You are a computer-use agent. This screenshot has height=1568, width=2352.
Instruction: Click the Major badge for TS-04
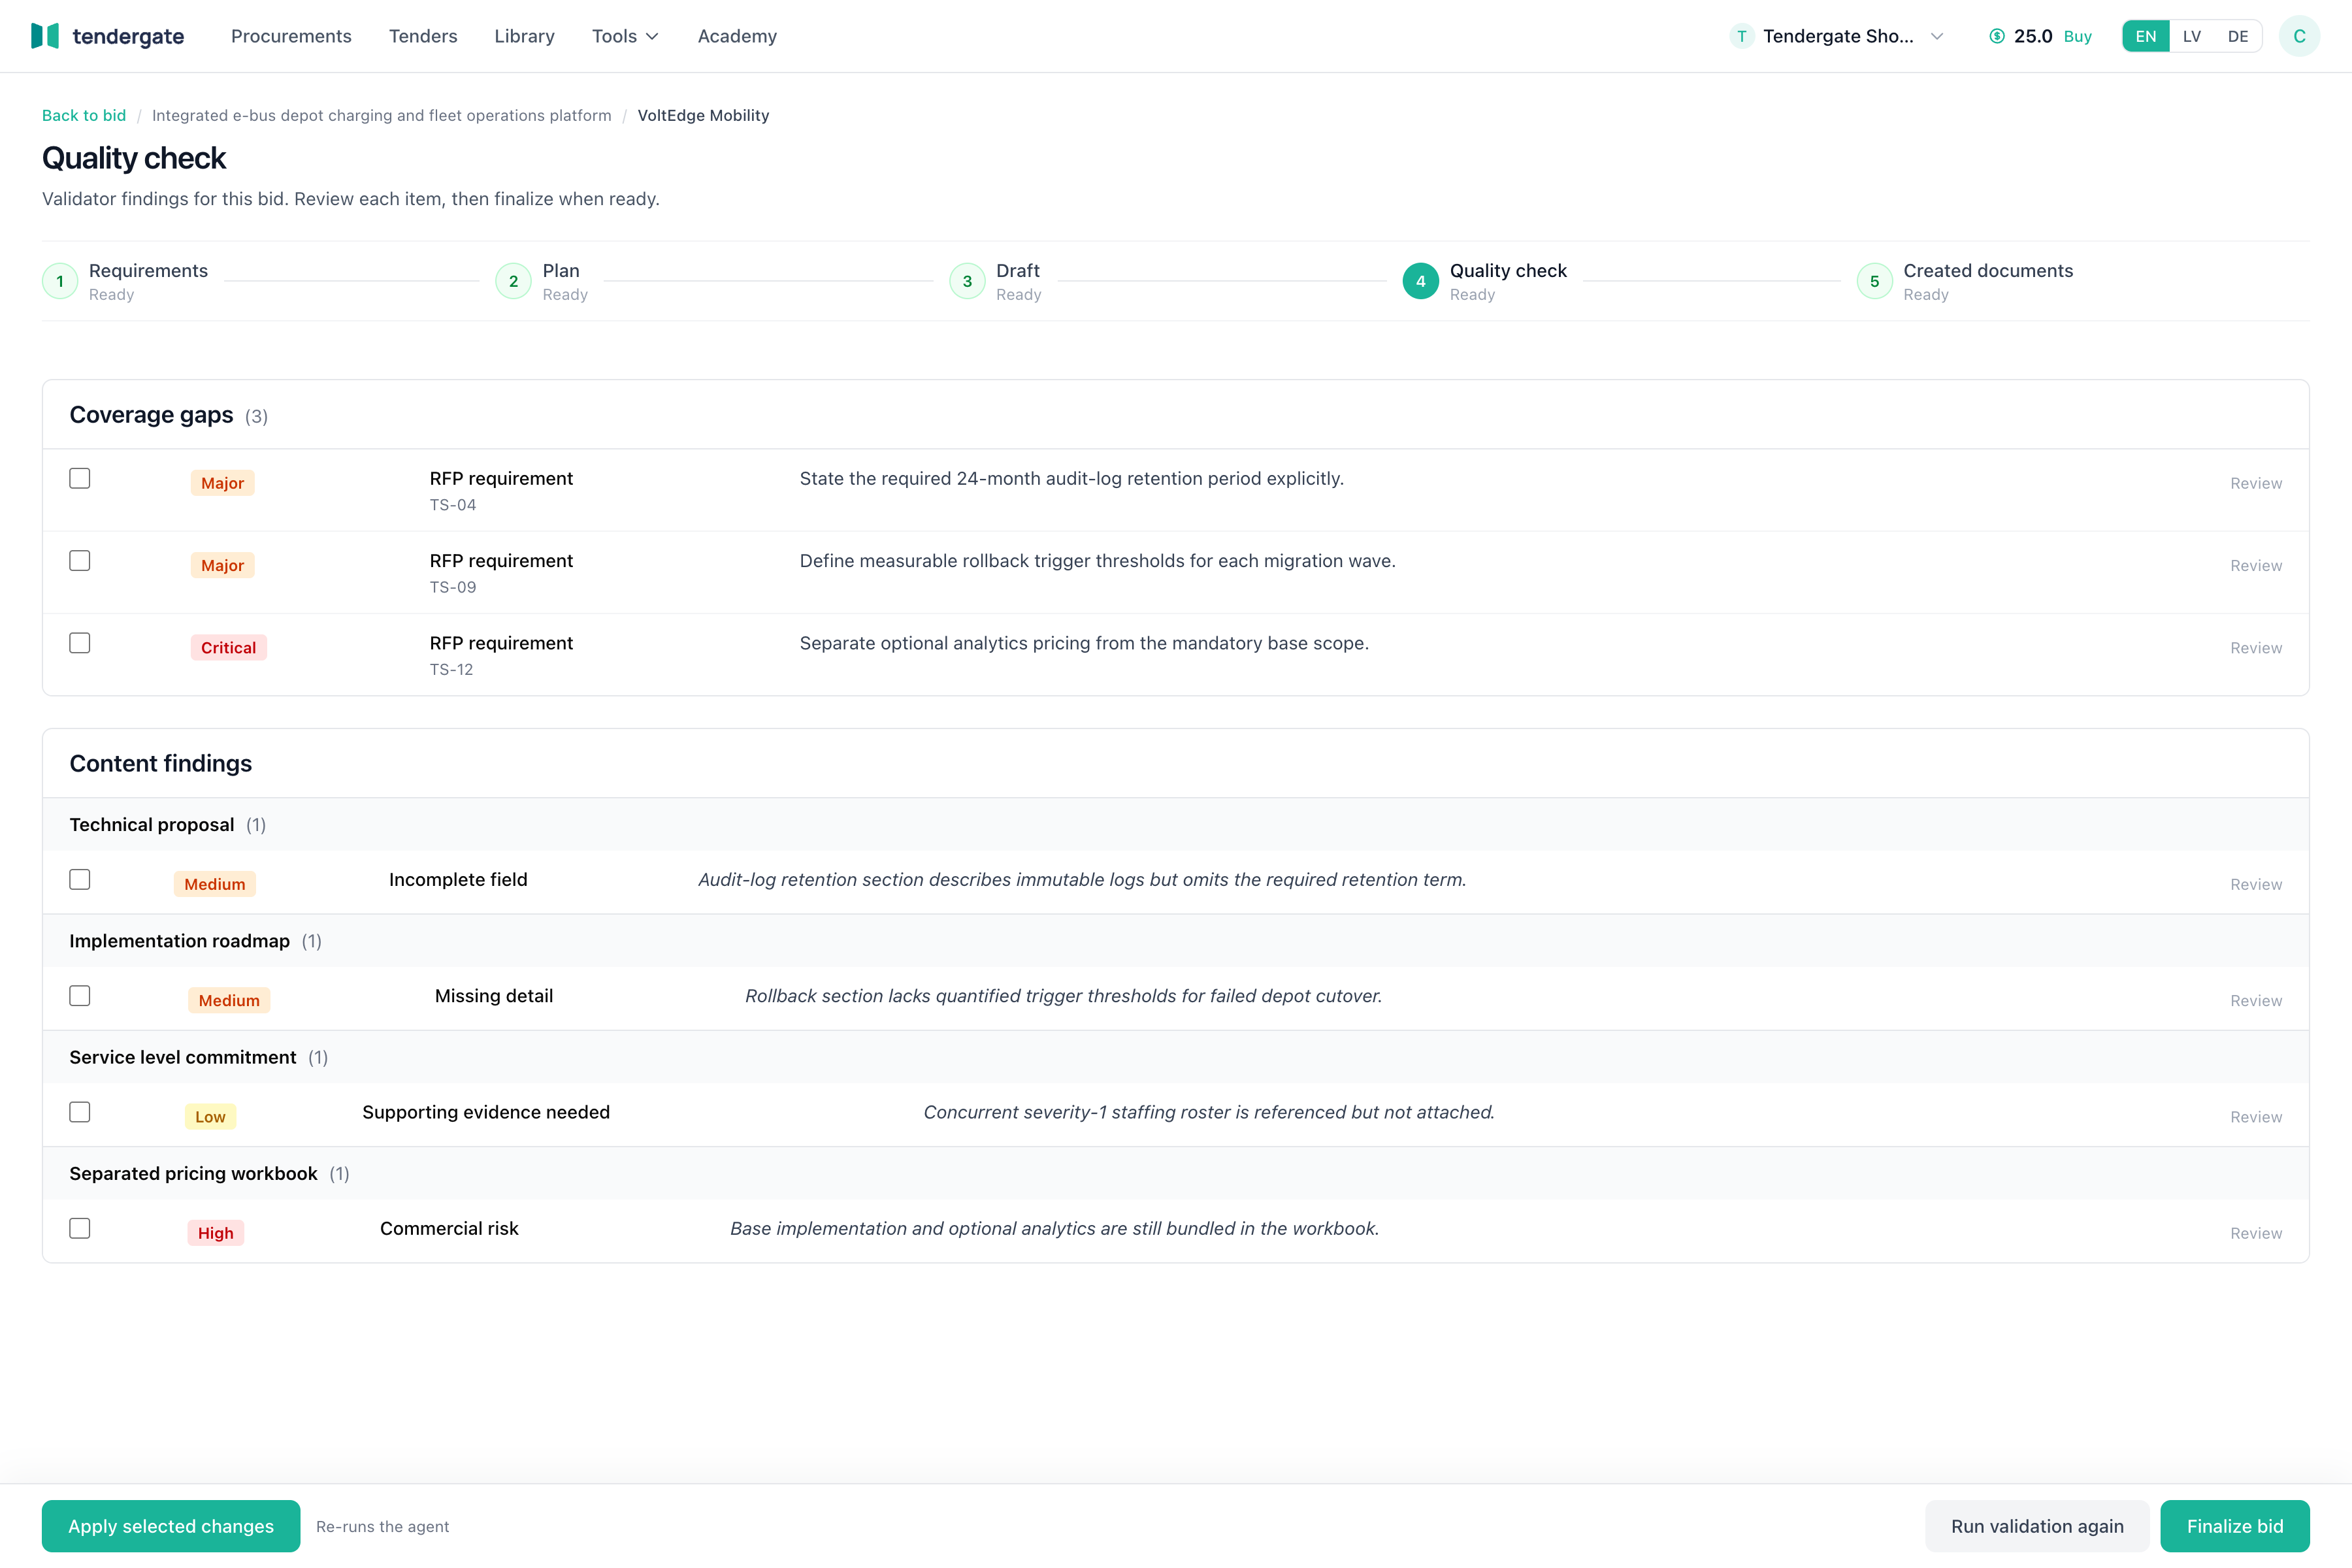point(222,483)
